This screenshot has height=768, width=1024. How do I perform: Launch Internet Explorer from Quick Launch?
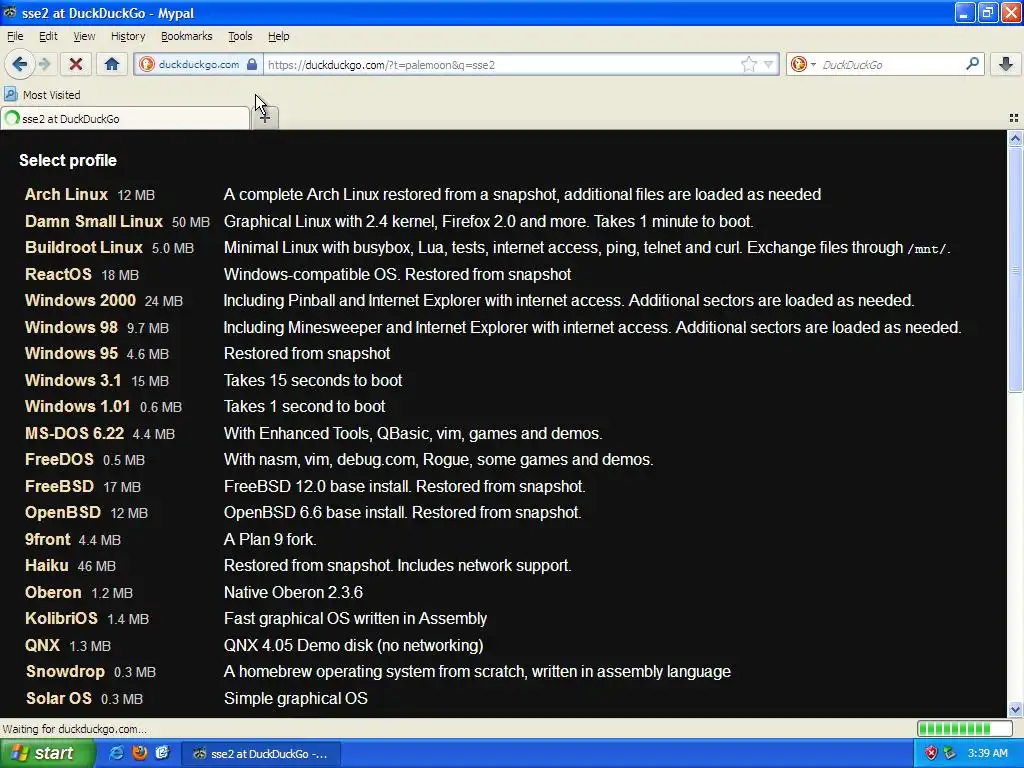[x=116, y=753]
